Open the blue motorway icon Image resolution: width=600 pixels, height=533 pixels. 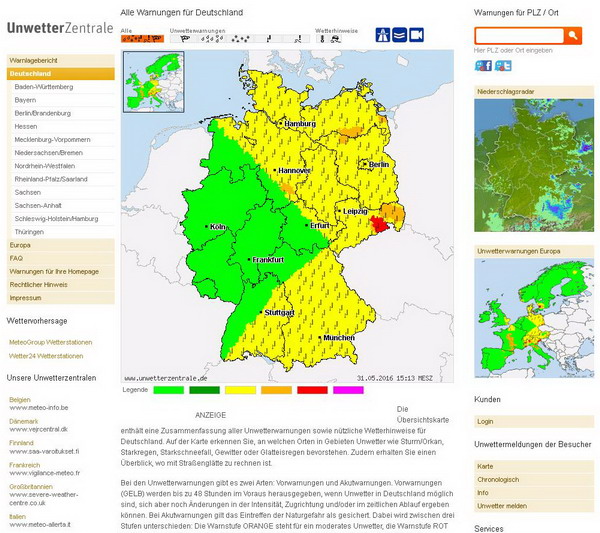click(382, 36)
